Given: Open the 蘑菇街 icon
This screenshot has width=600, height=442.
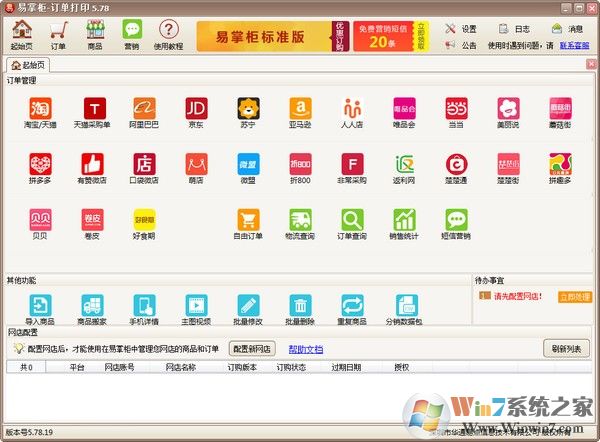Looking at the screenshot, I should (x=561, y=109).
